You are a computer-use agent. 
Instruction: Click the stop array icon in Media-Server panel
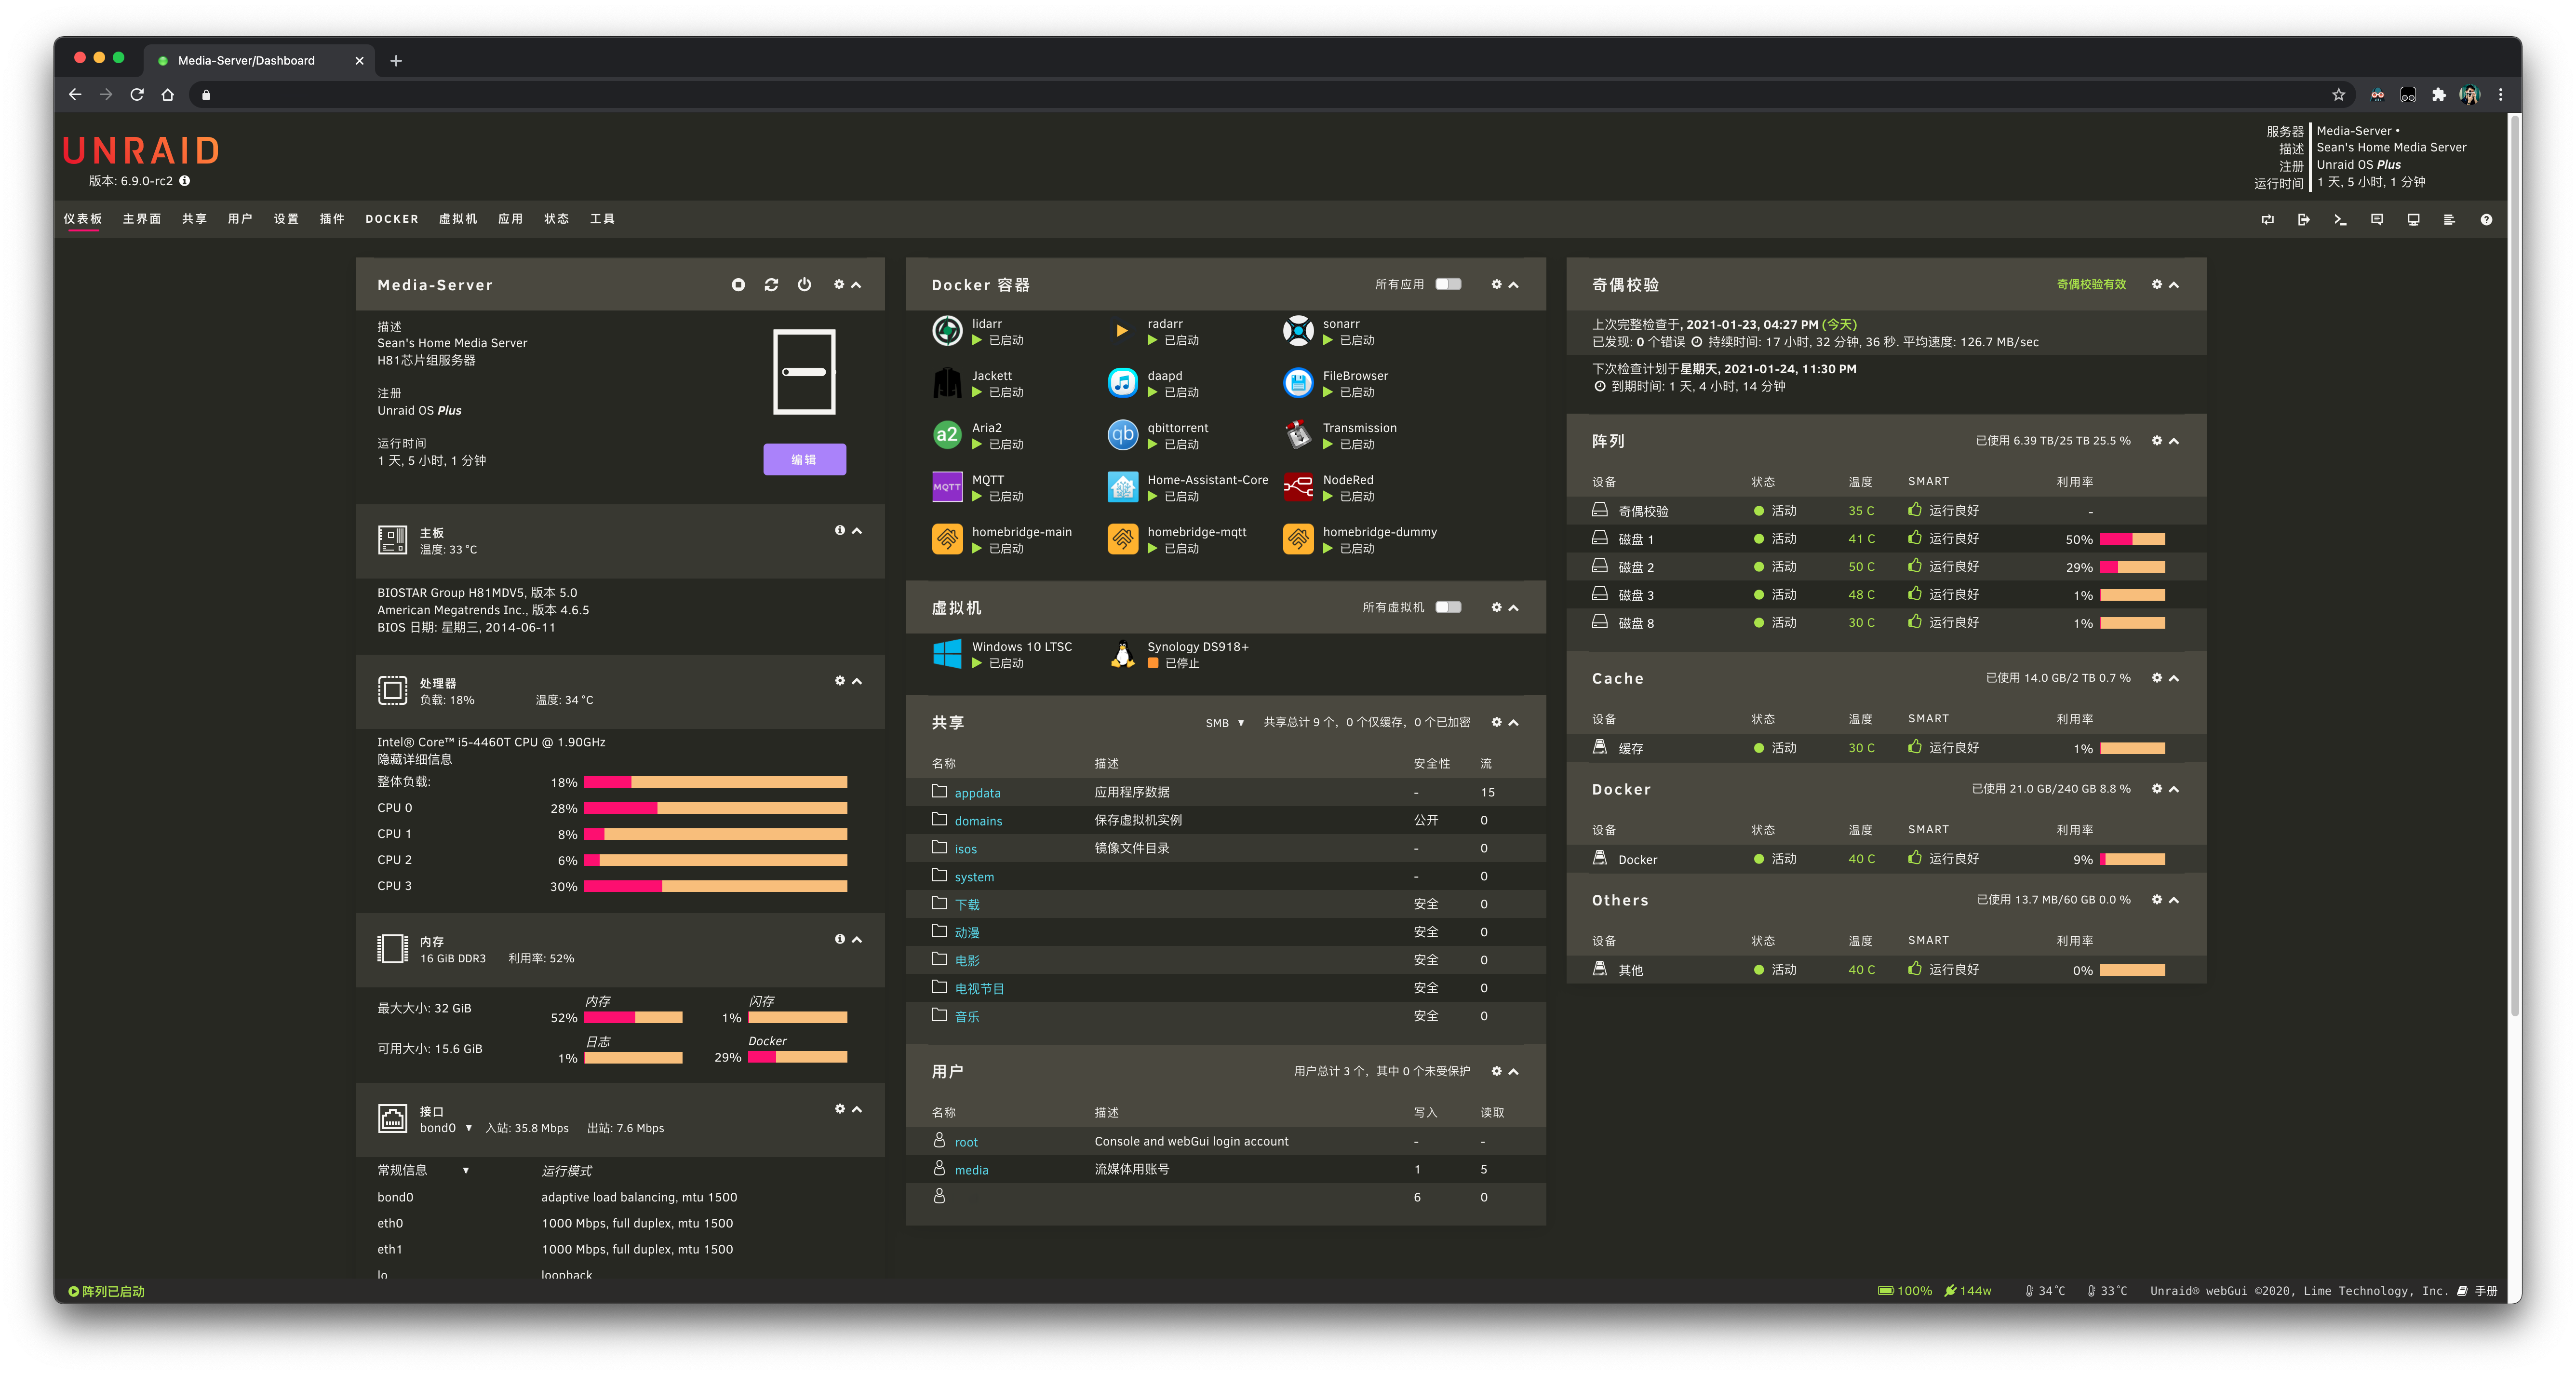click(738, 285)
